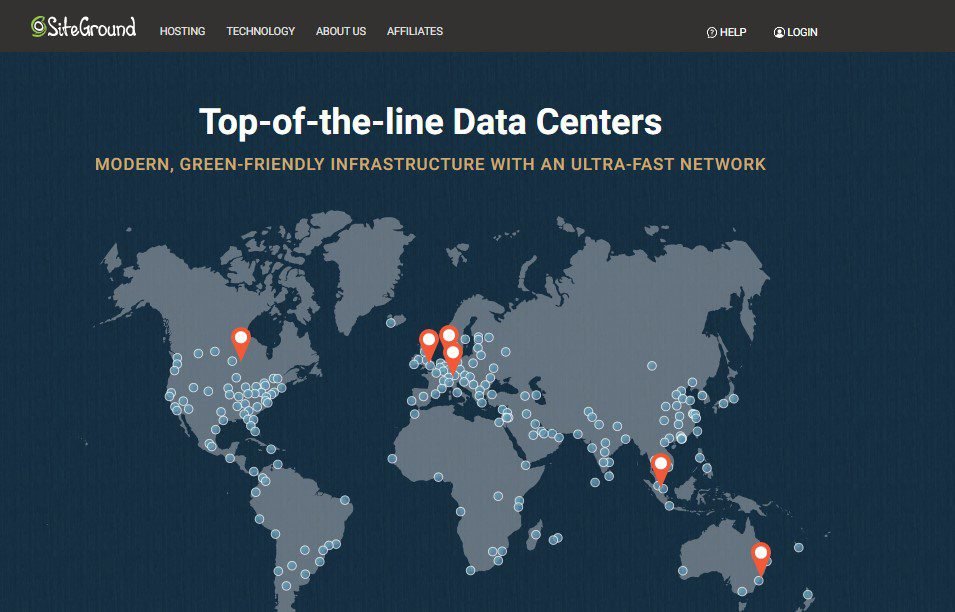This screenshot has width=955, height=612.
Task: Click the Iceland CDN location dot
Action: point(391,323)
